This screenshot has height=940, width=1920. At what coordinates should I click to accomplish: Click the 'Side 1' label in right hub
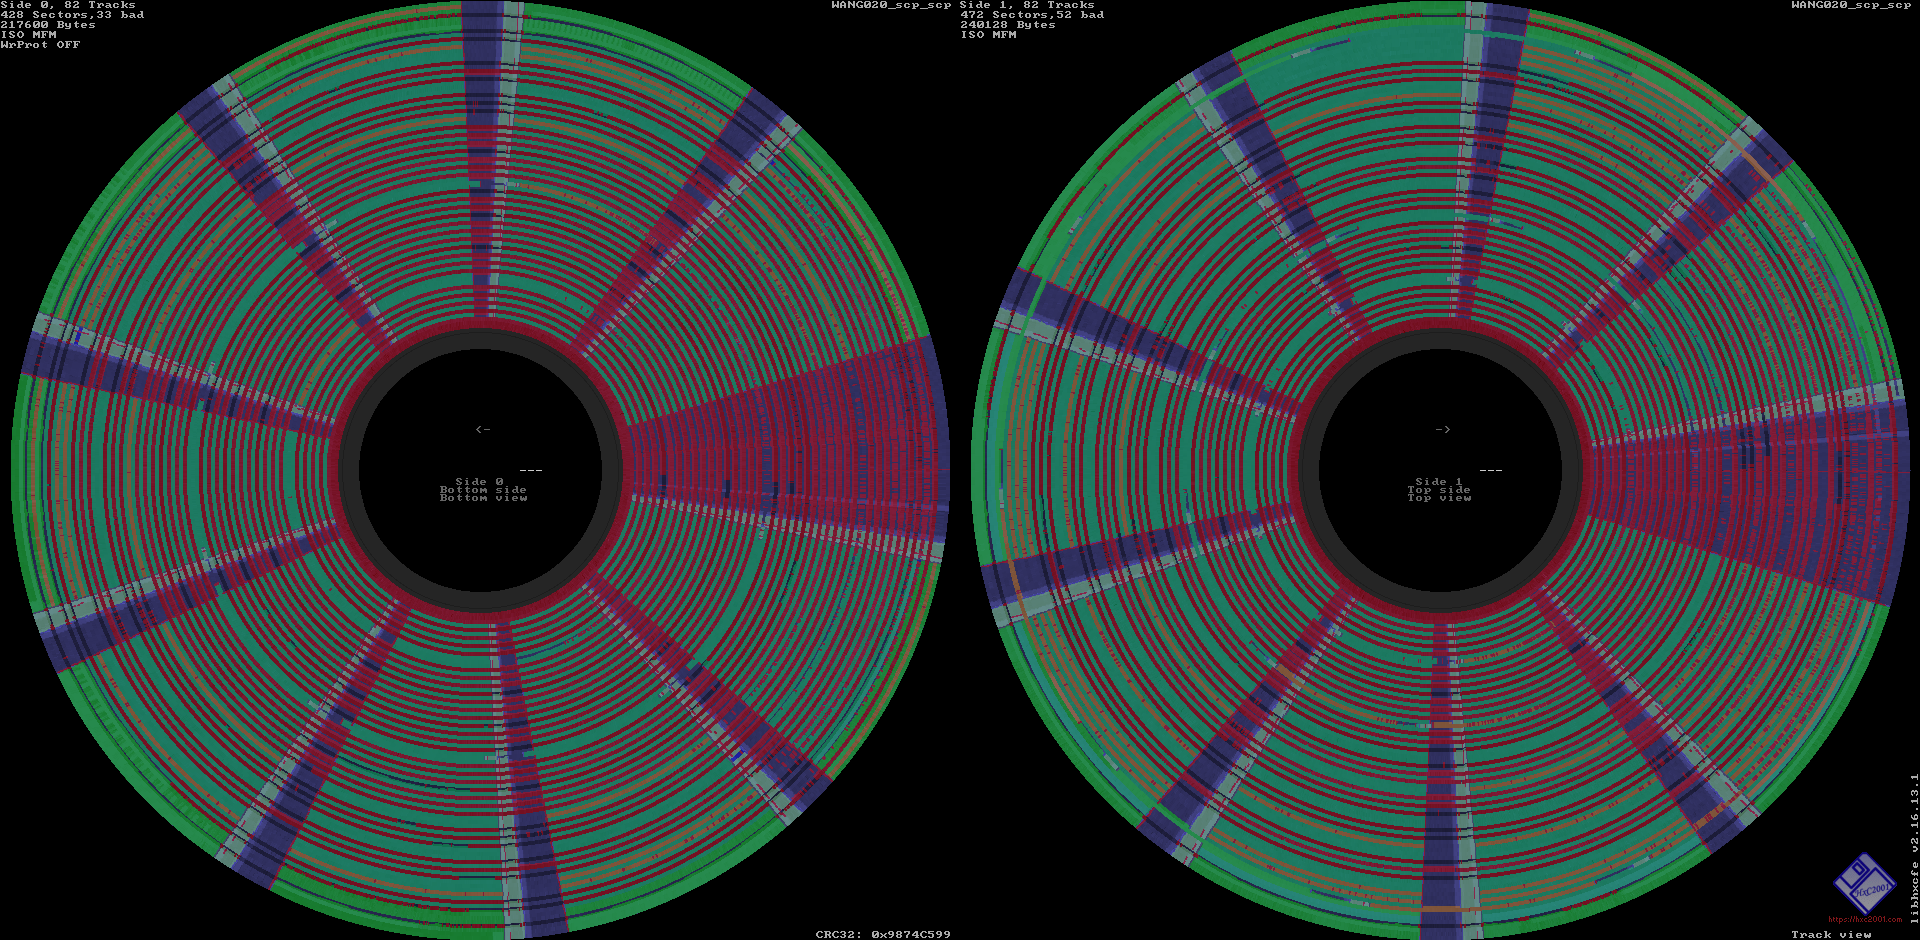1439,482
